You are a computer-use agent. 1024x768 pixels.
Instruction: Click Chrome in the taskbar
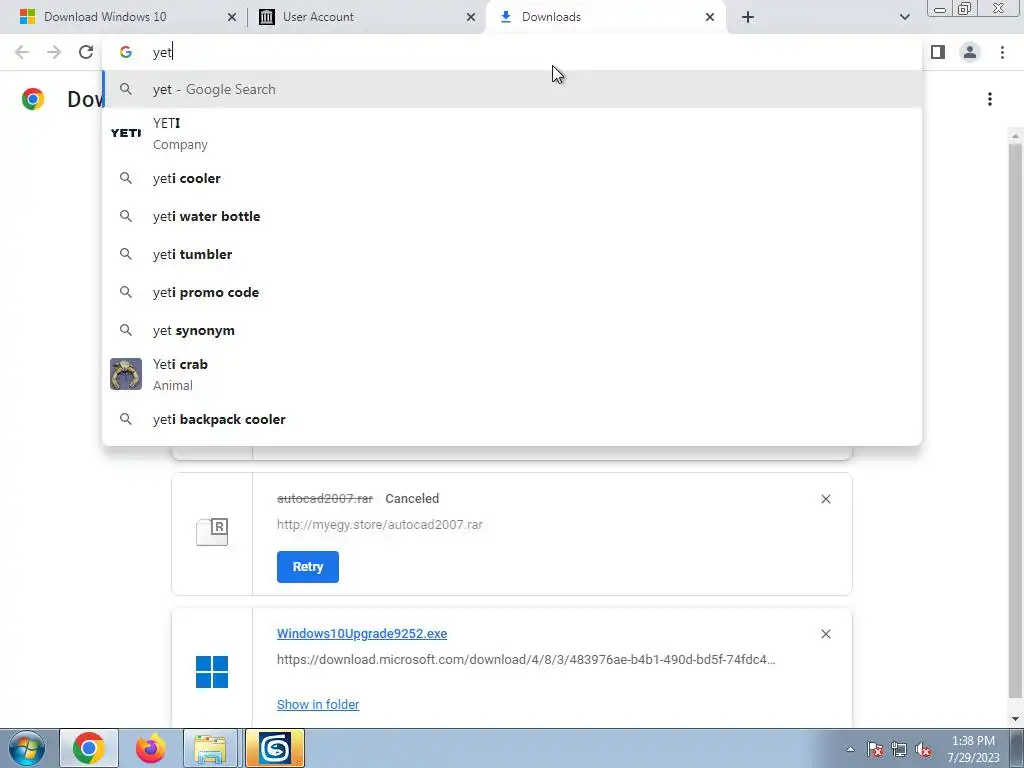[x=89, y=748]
